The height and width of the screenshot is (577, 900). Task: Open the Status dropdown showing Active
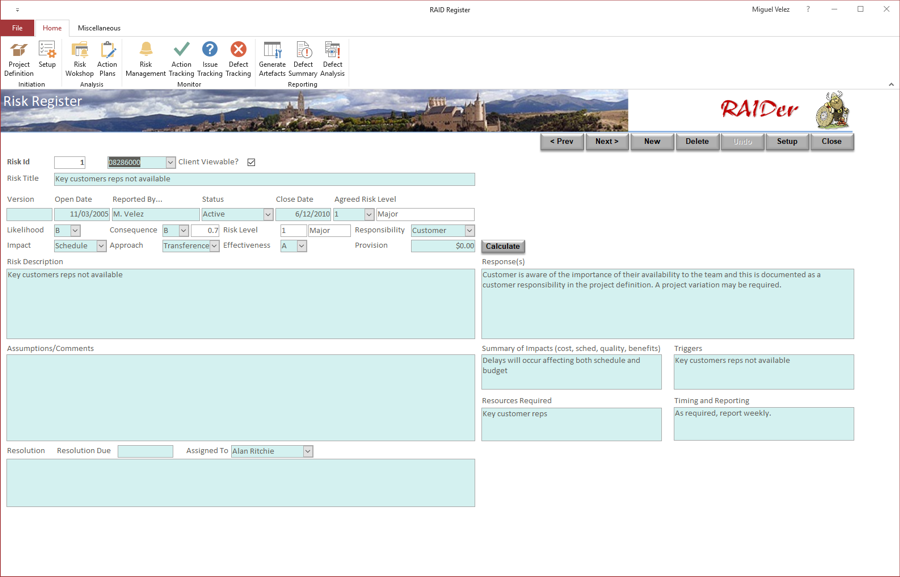click(x=268, y=214)
